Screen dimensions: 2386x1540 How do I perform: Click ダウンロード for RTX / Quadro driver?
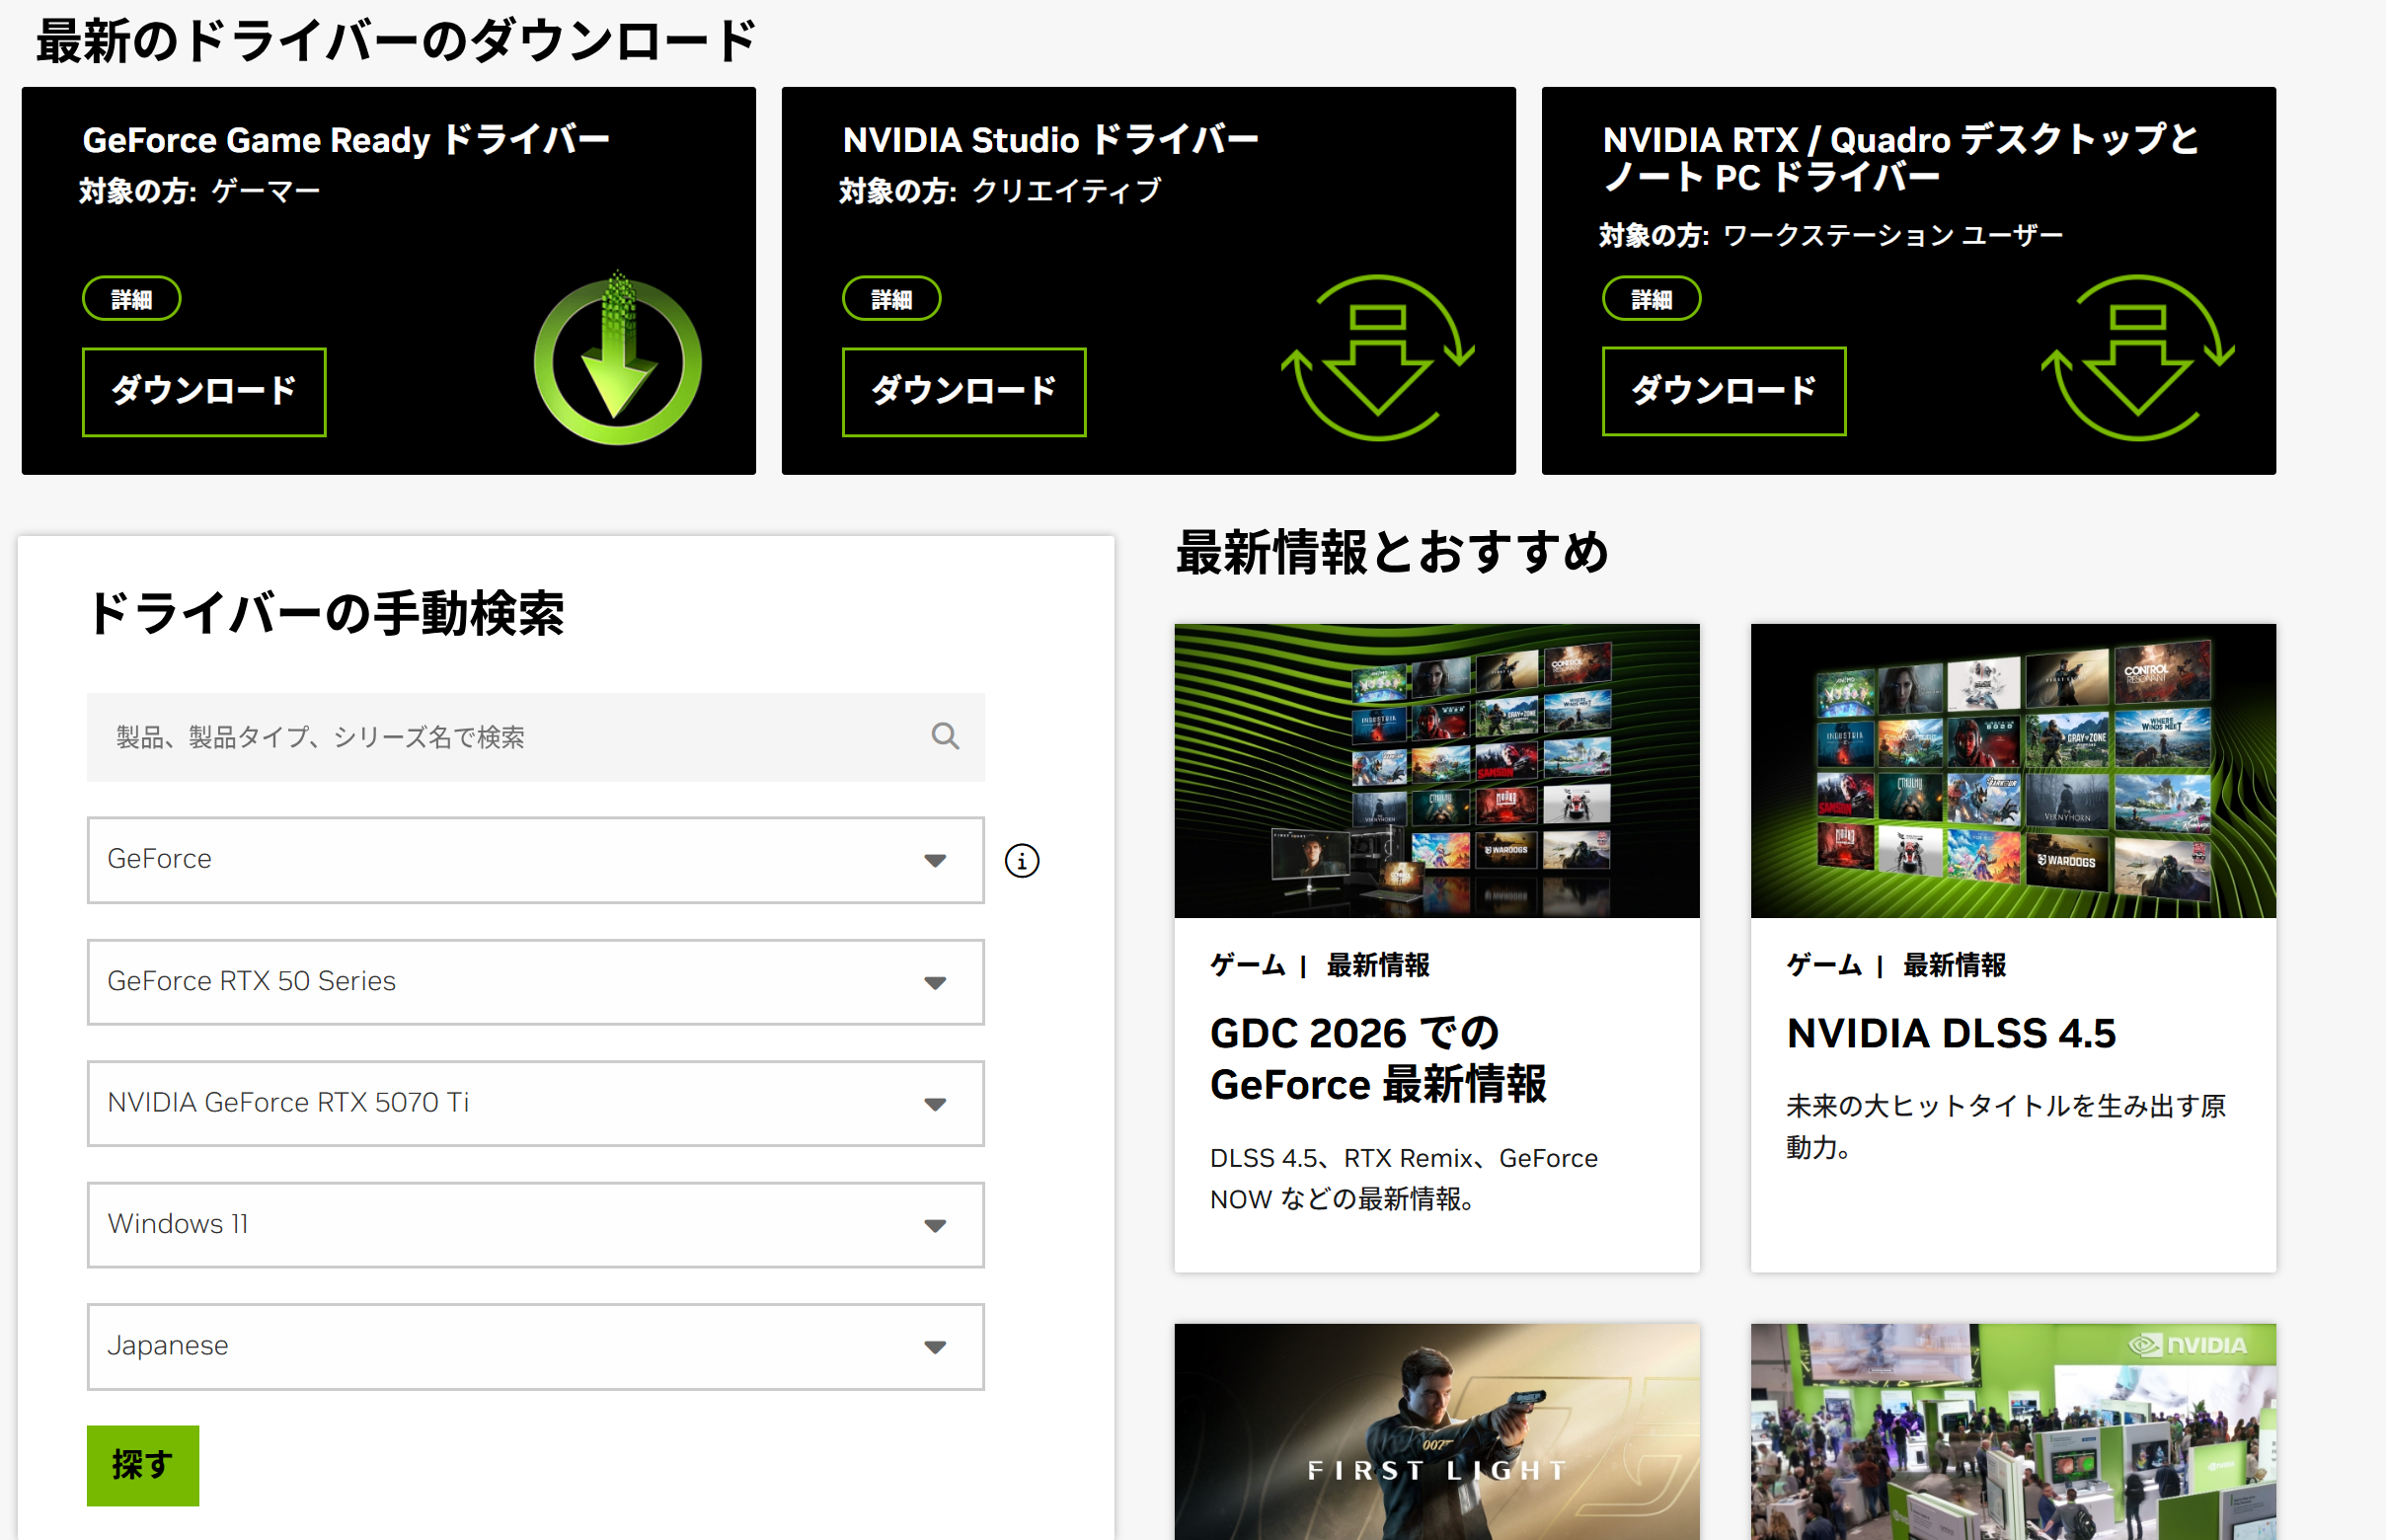tap(1723, 391)
